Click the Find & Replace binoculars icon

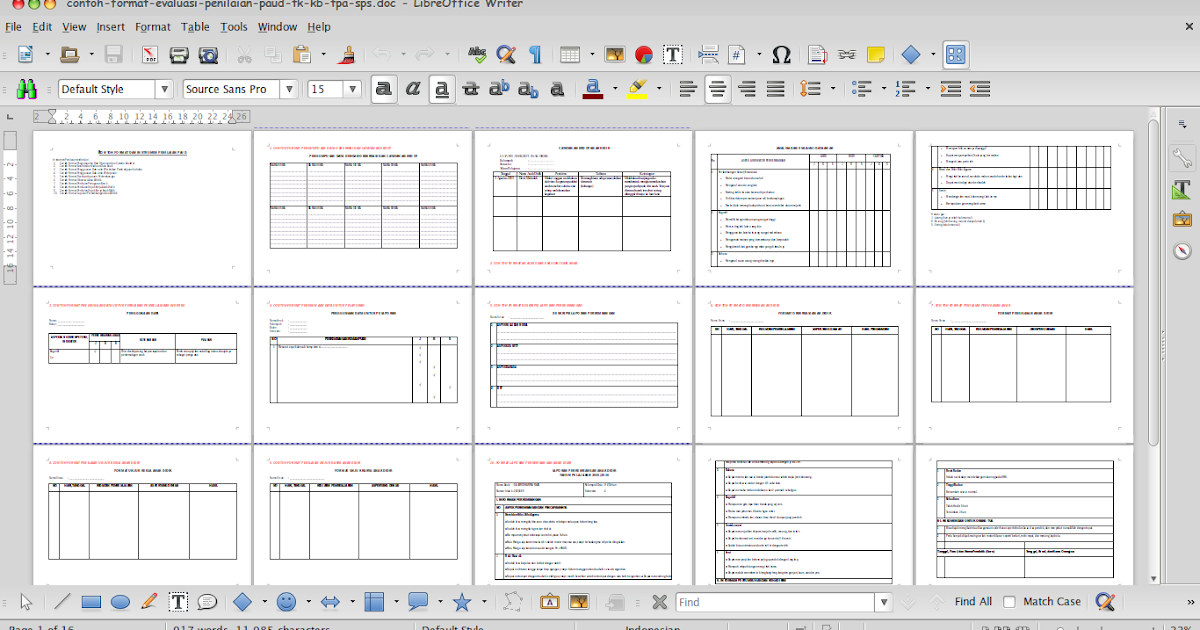tap(26, 89)
